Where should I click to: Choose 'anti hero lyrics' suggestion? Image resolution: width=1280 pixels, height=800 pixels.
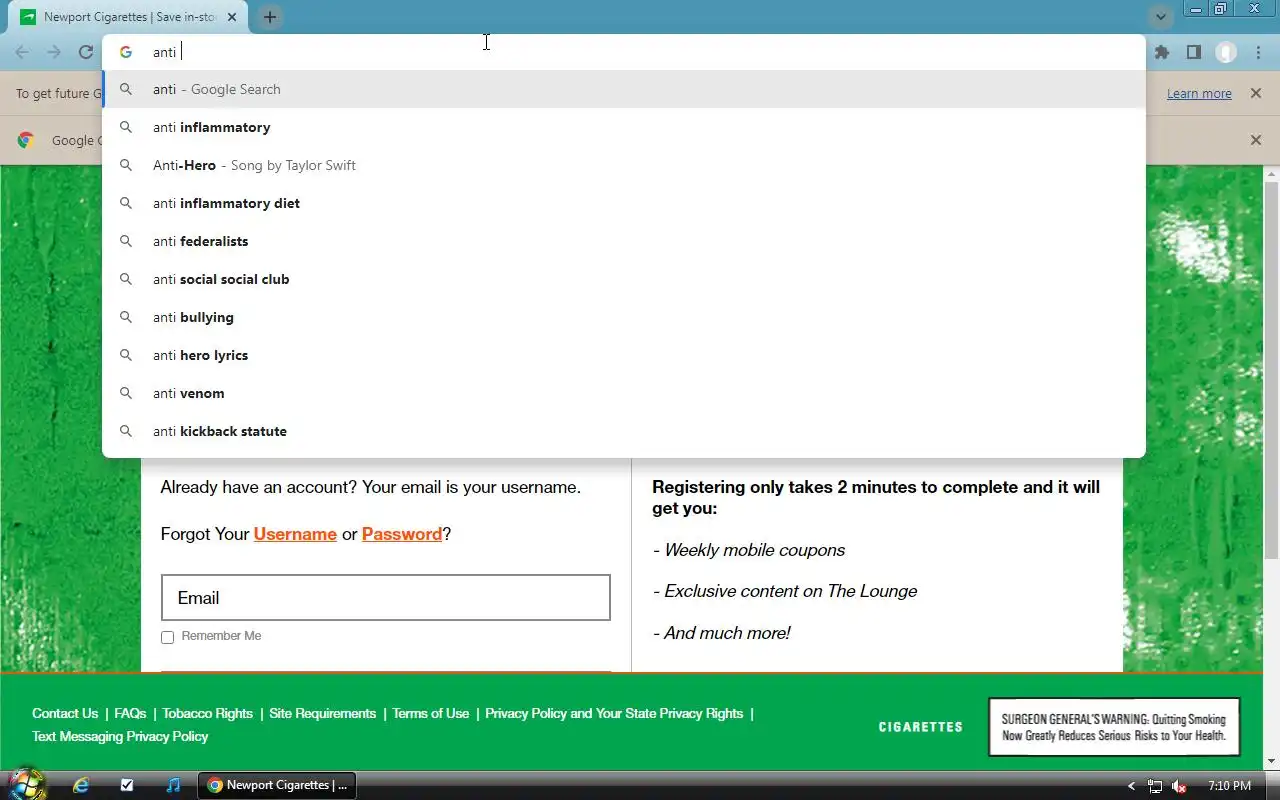[x=624, y=355]
